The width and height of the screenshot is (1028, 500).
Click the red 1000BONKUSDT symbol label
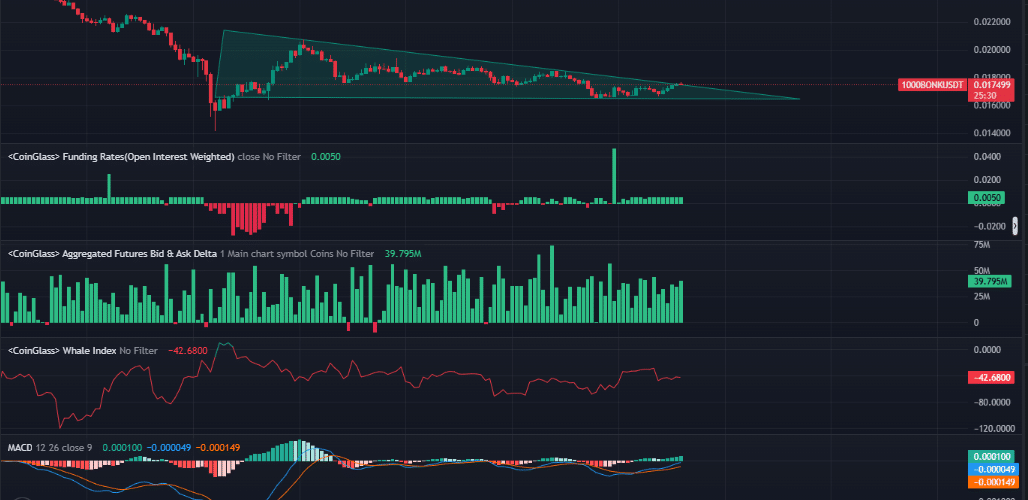pyautogui.click(x=933, y=86)
